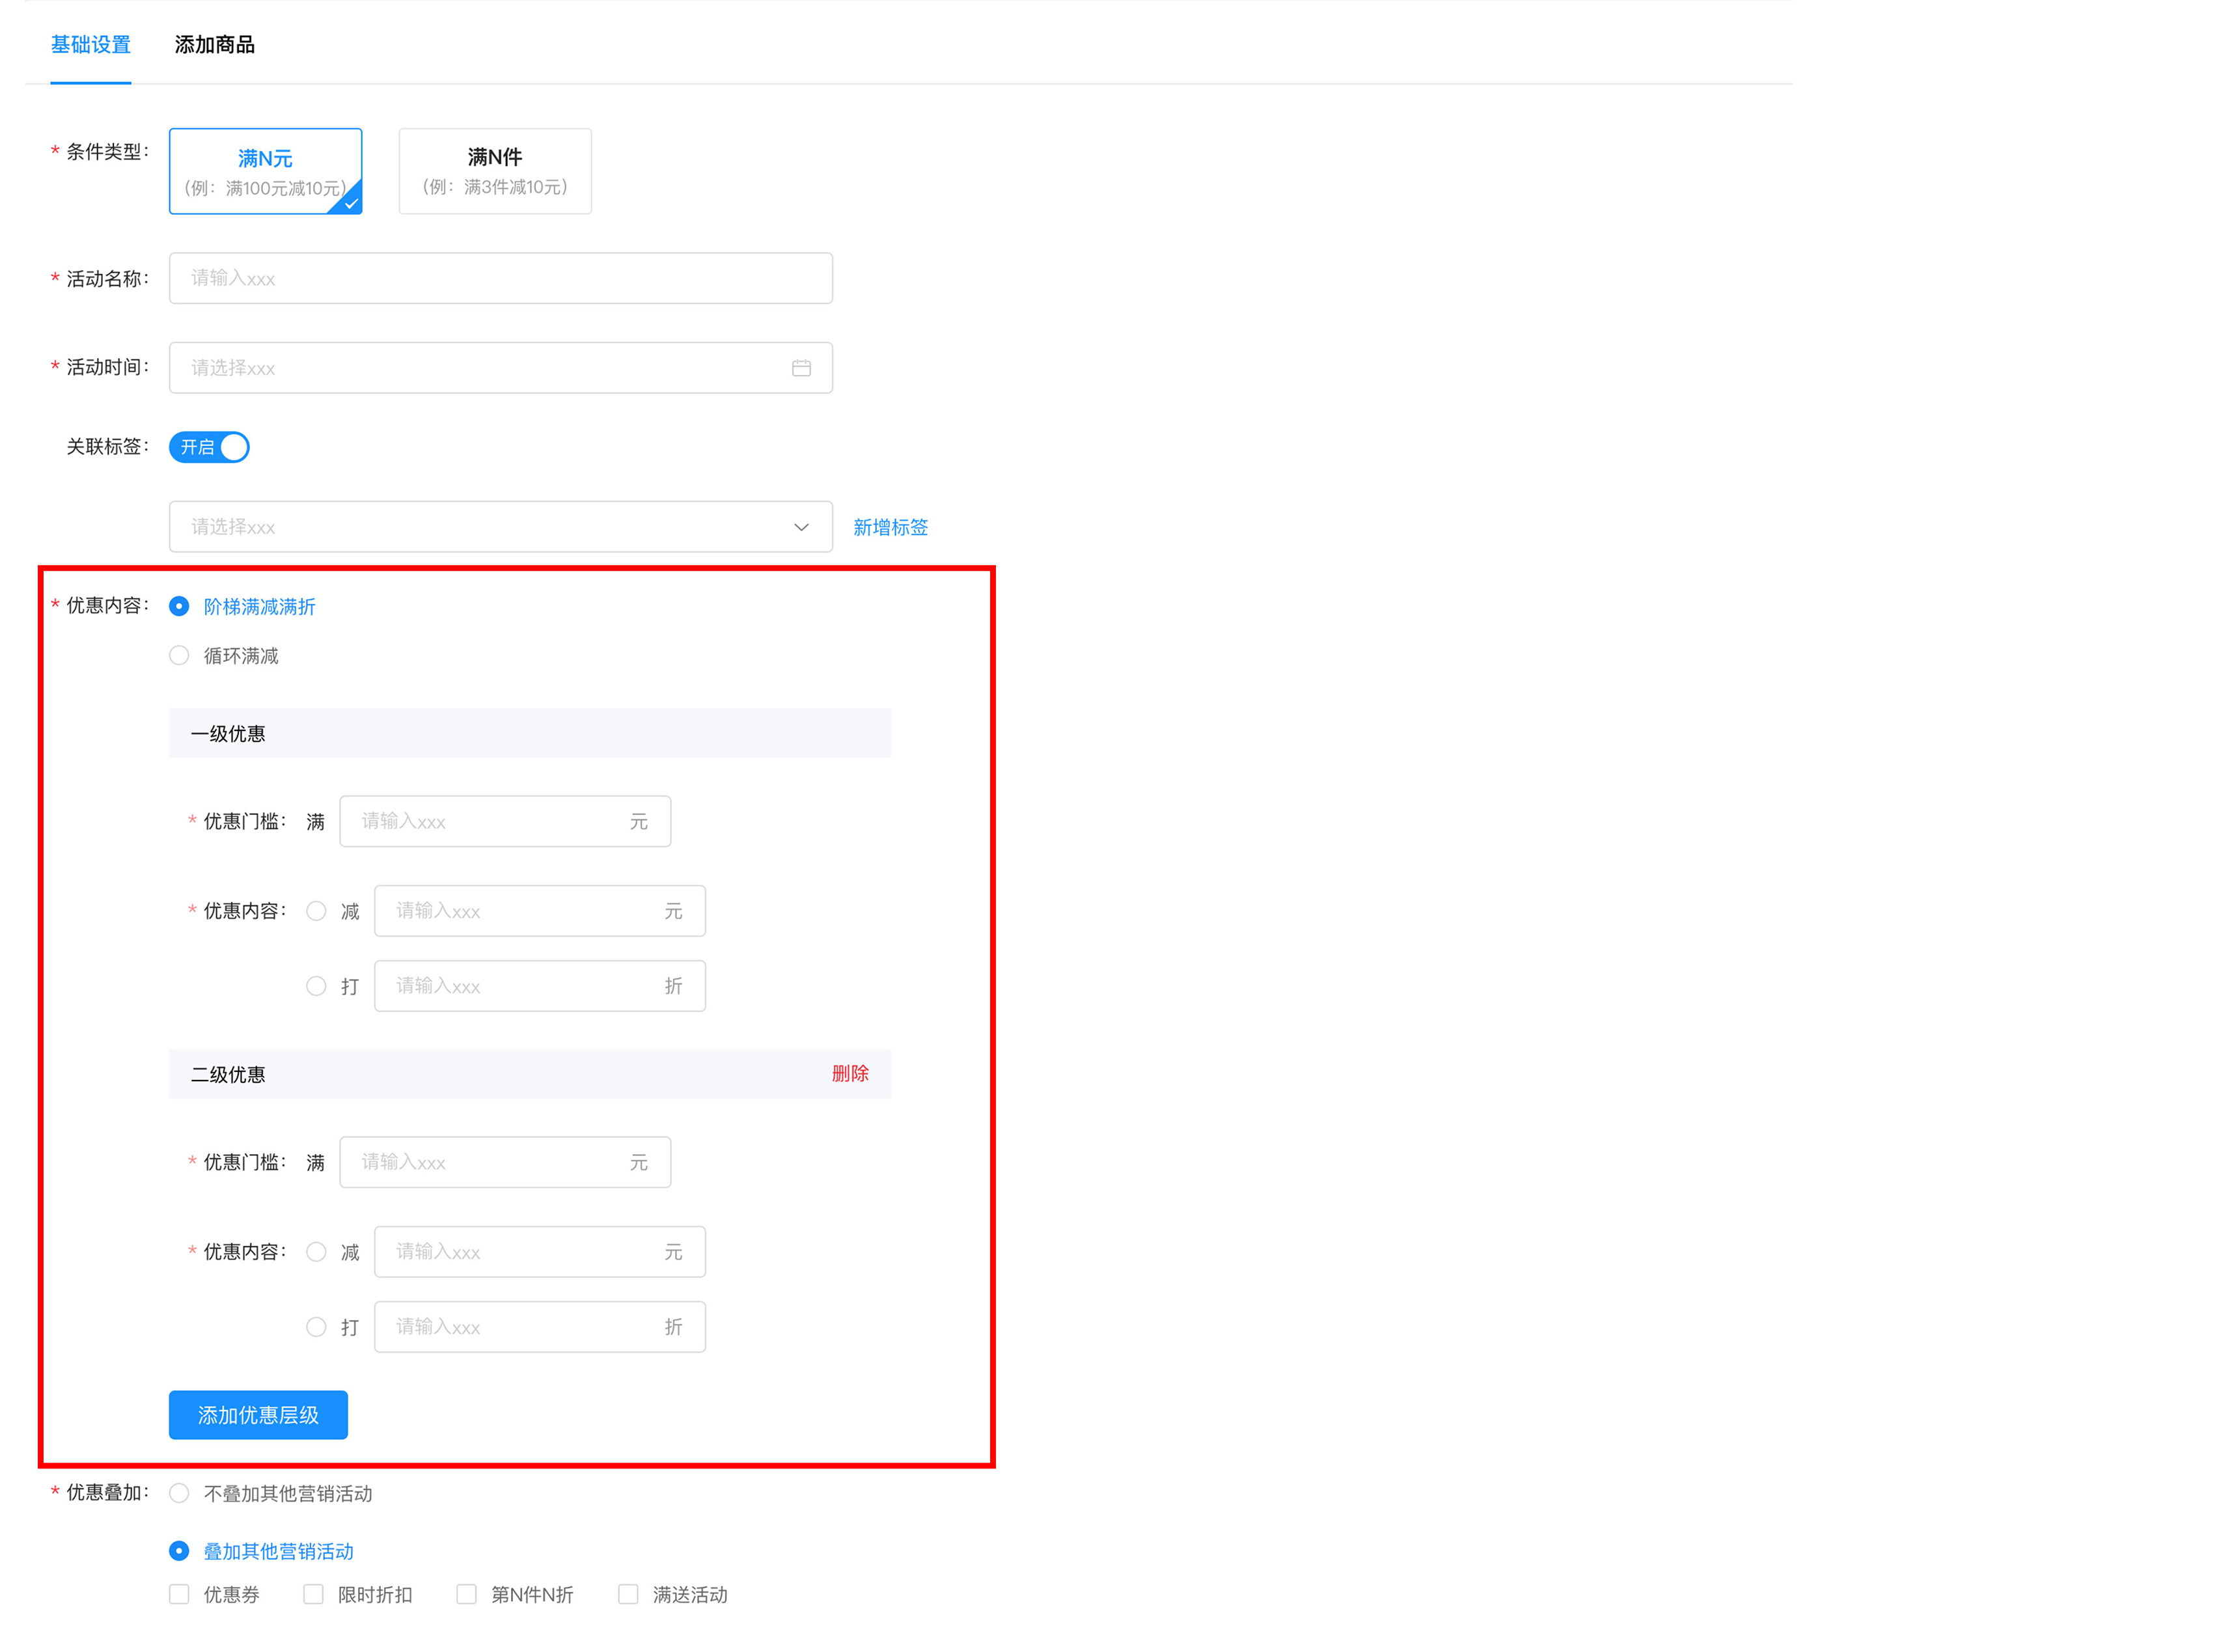The height and width of the screenshot is (1652, 2216).
Task: Select the 阶梯满减满折 radio option
Action: pos(179,607)
